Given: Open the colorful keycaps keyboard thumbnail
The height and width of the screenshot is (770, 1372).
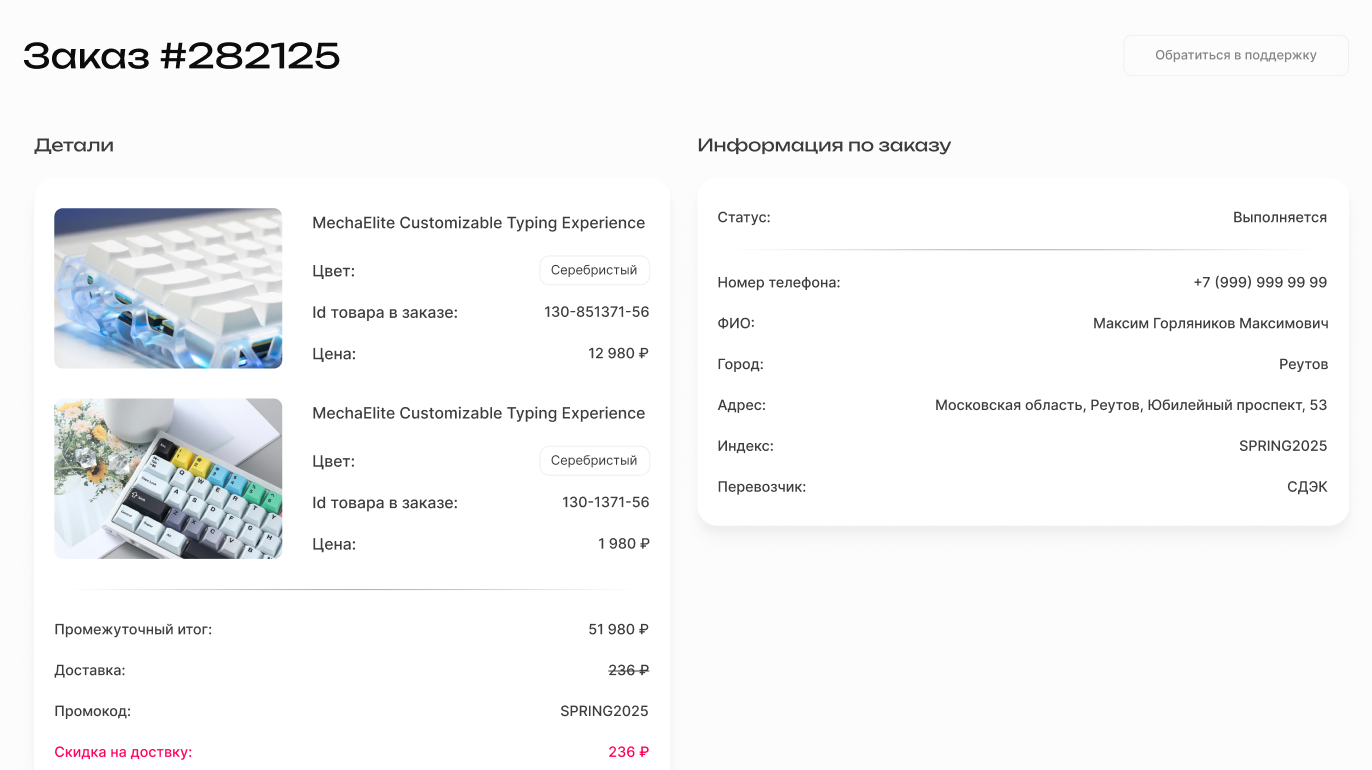Looking at the screenshot, I should (168, 479).
